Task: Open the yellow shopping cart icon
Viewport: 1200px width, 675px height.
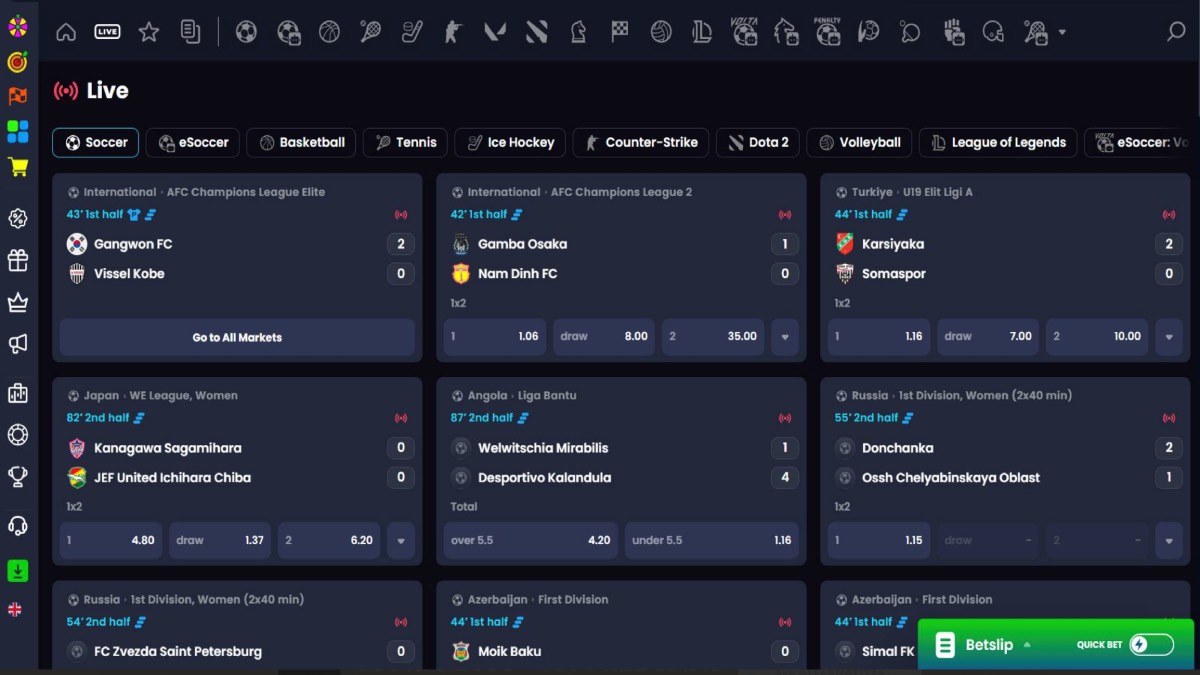Action: pyautogui.click(x=17, y=167)
